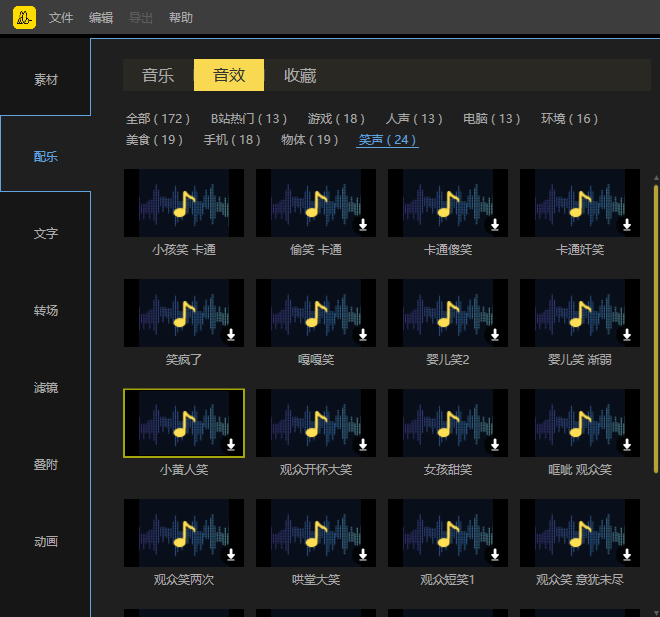Screen dimensions: 660x617
Task: Select the 卡通傻笑 thumbnail
Action: [448, 203]
